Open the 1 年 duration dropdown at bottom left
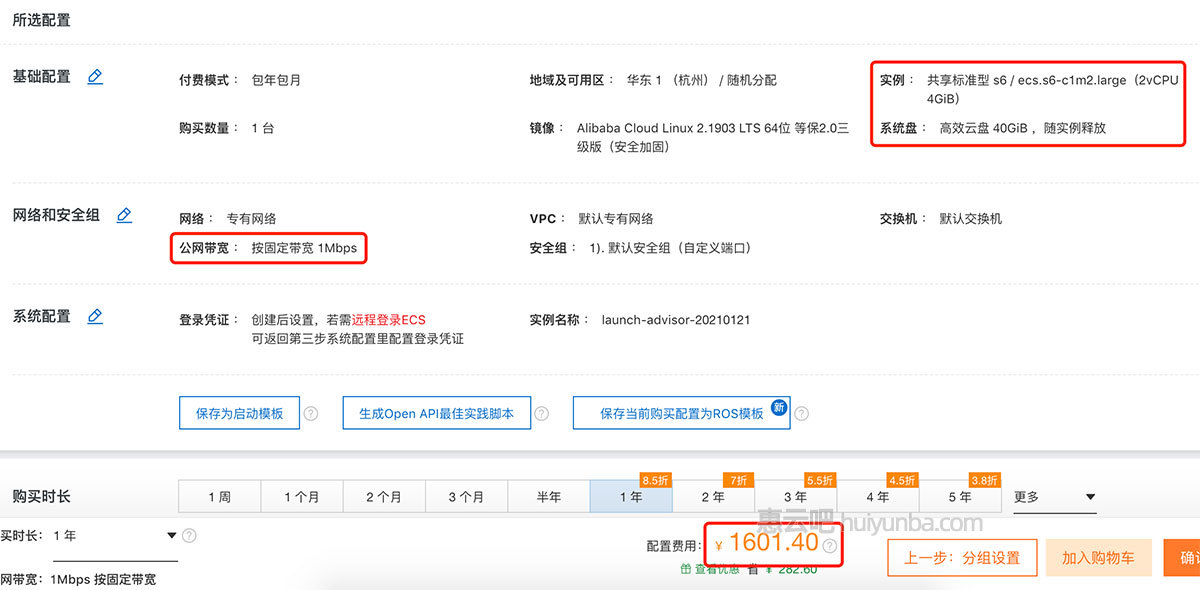This screenshot has width=1200, height=590. tap(114, 536)
